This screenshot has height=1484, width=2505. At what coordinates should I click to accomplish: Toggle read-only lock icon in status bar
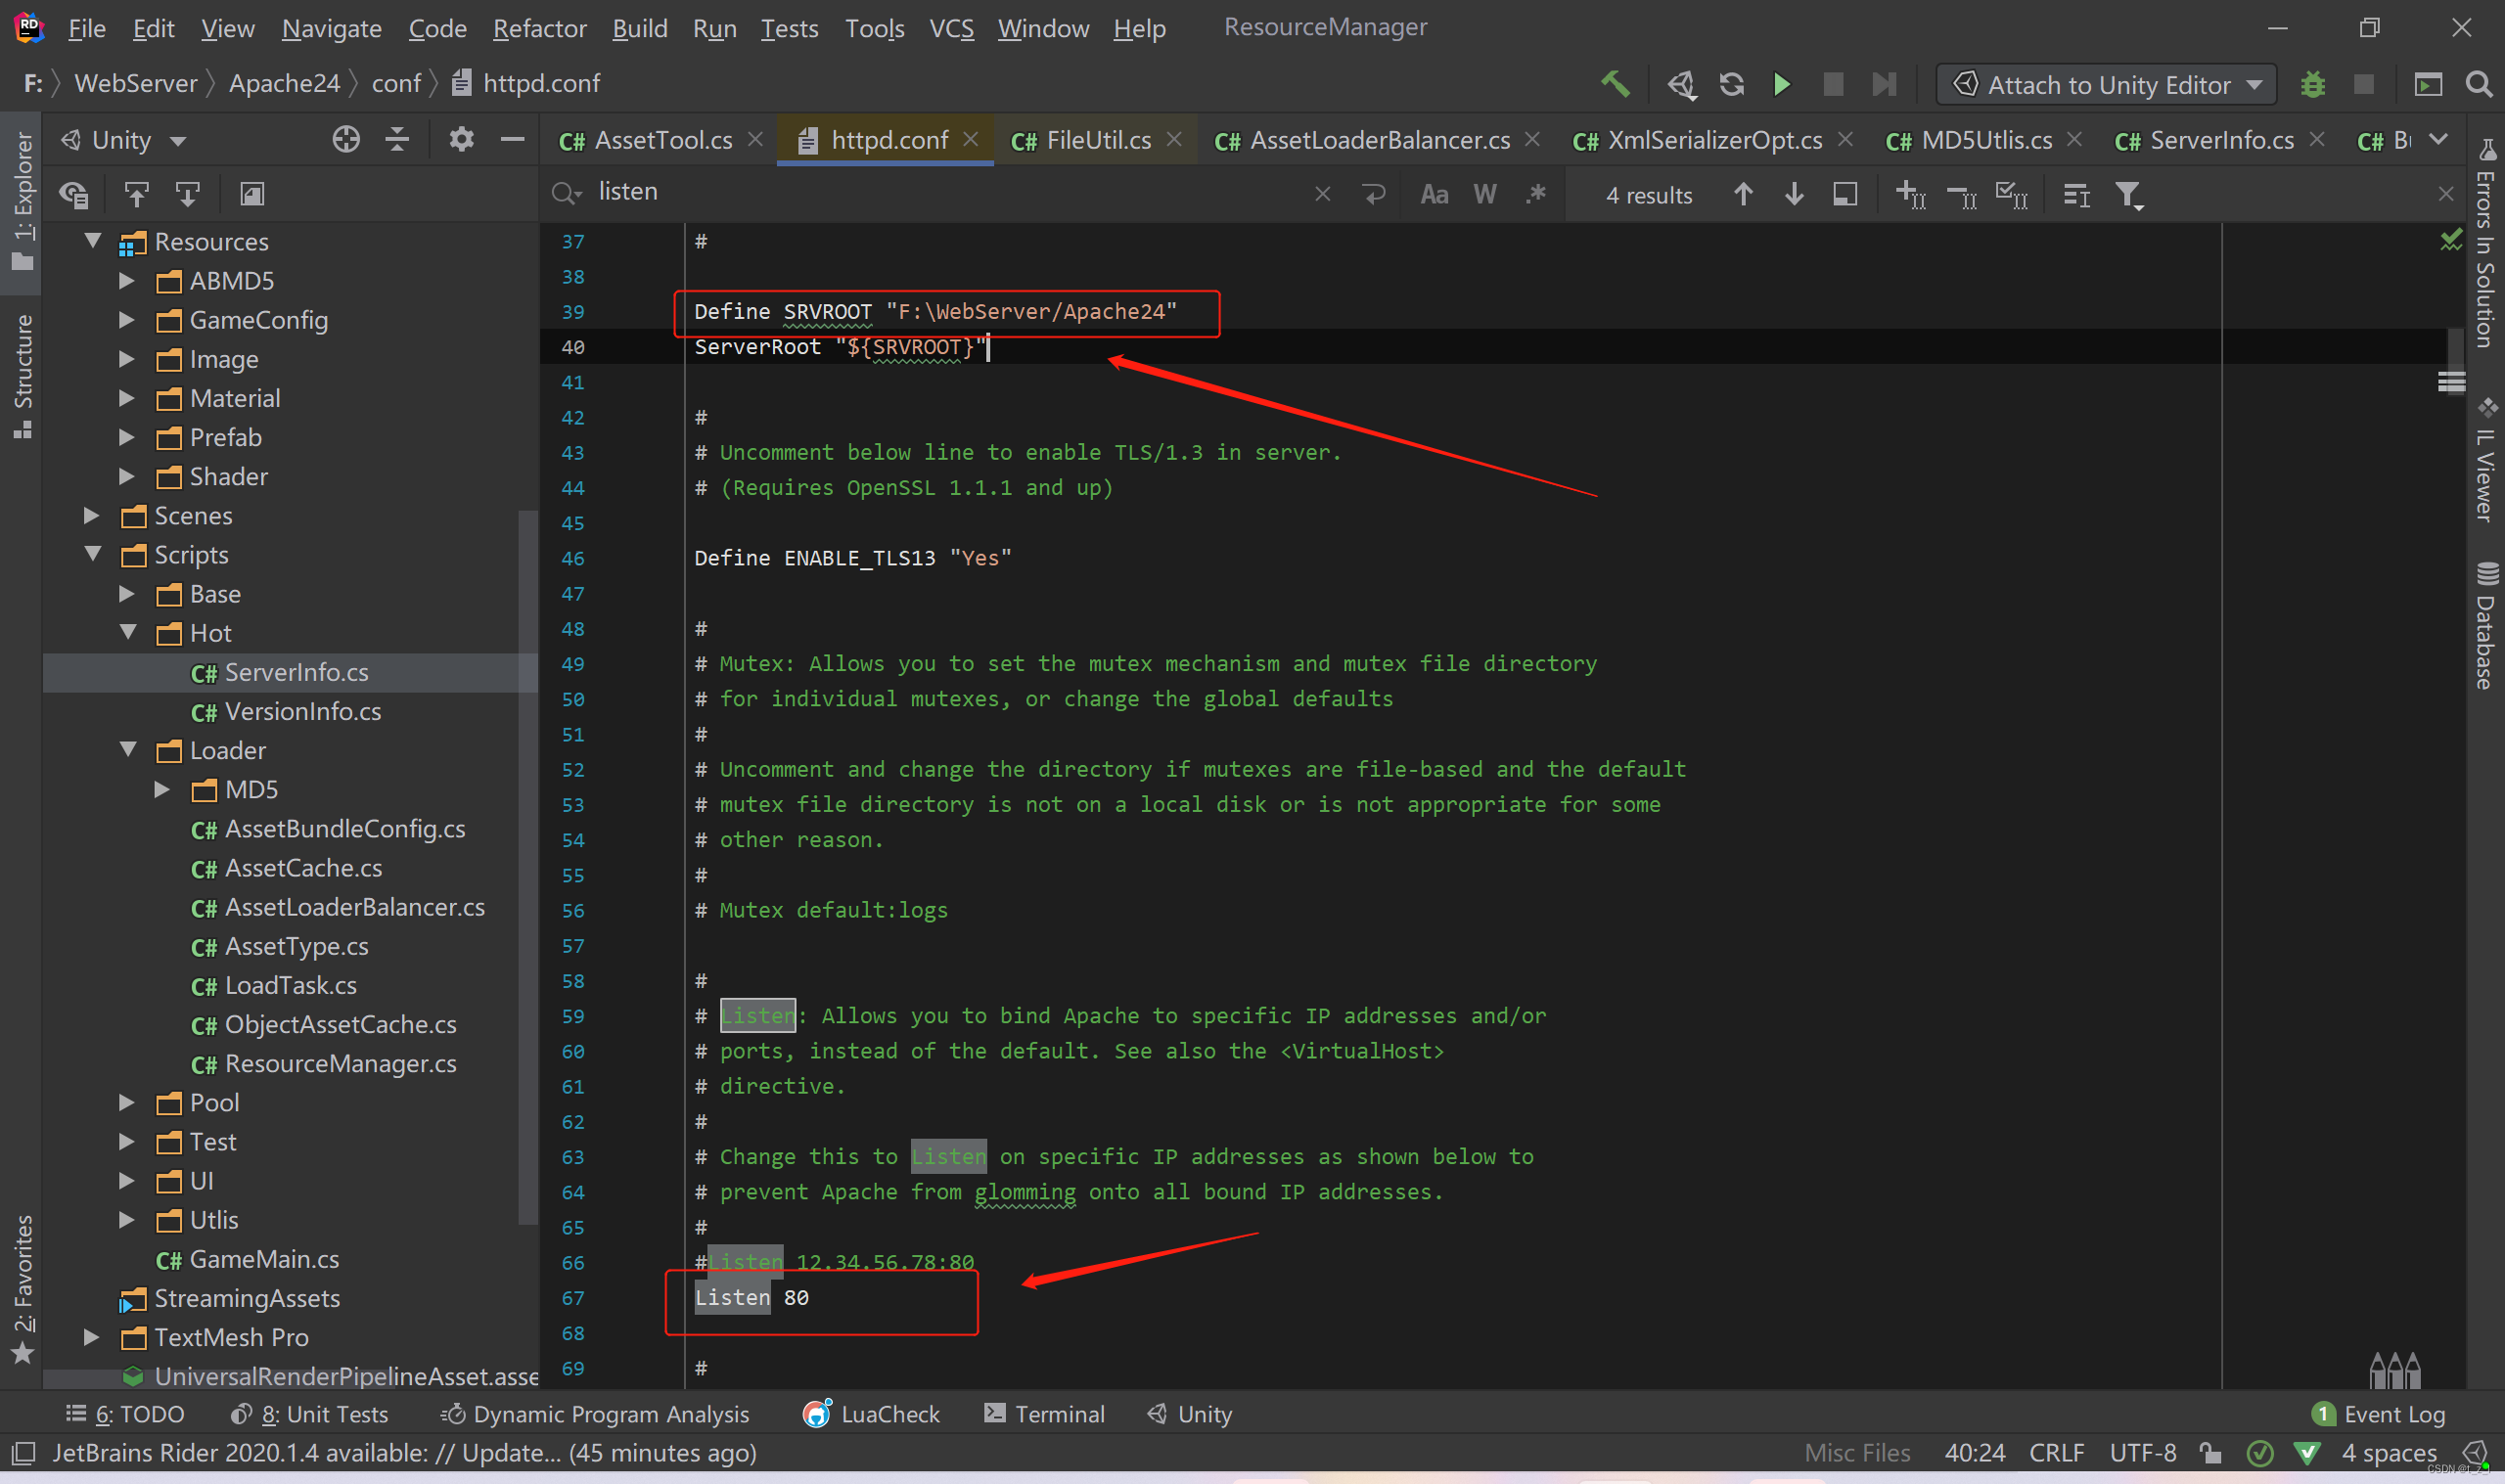2210,1452
